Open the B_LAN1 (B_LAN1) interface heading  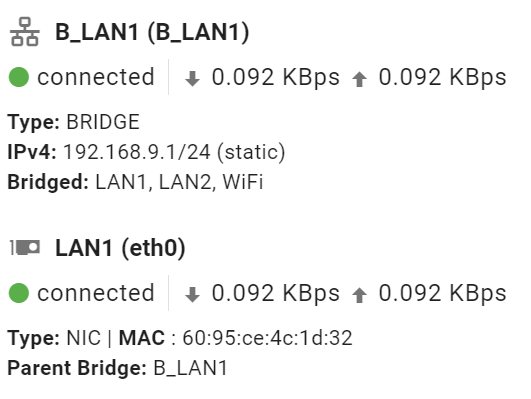click(x=152, y=33)
